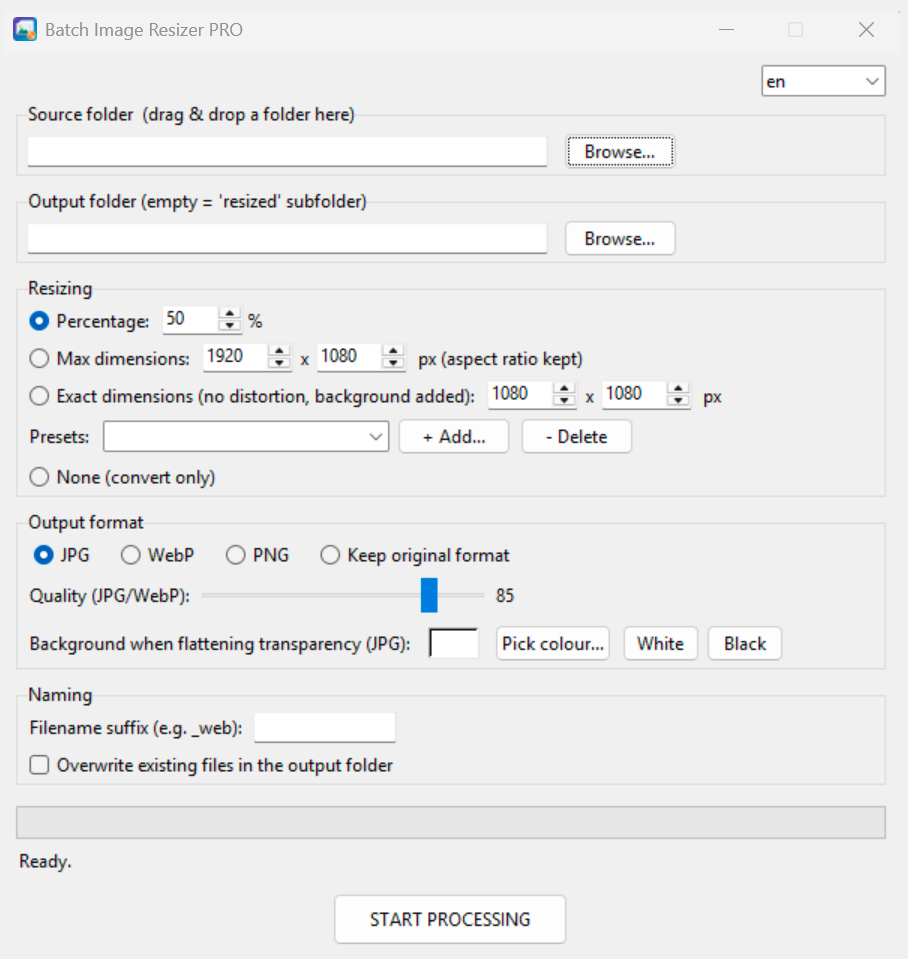
Task: Click the + Add... preset button
Action: coord(454,437)
